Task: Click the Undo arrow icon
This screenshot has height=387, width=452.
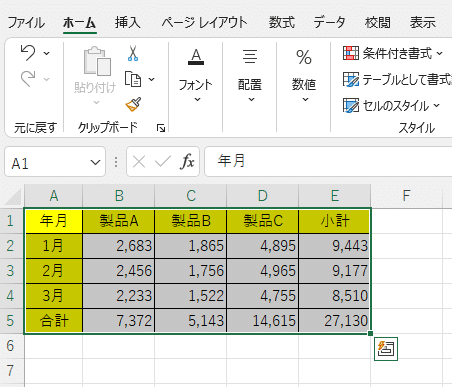Action: (28, 53)
